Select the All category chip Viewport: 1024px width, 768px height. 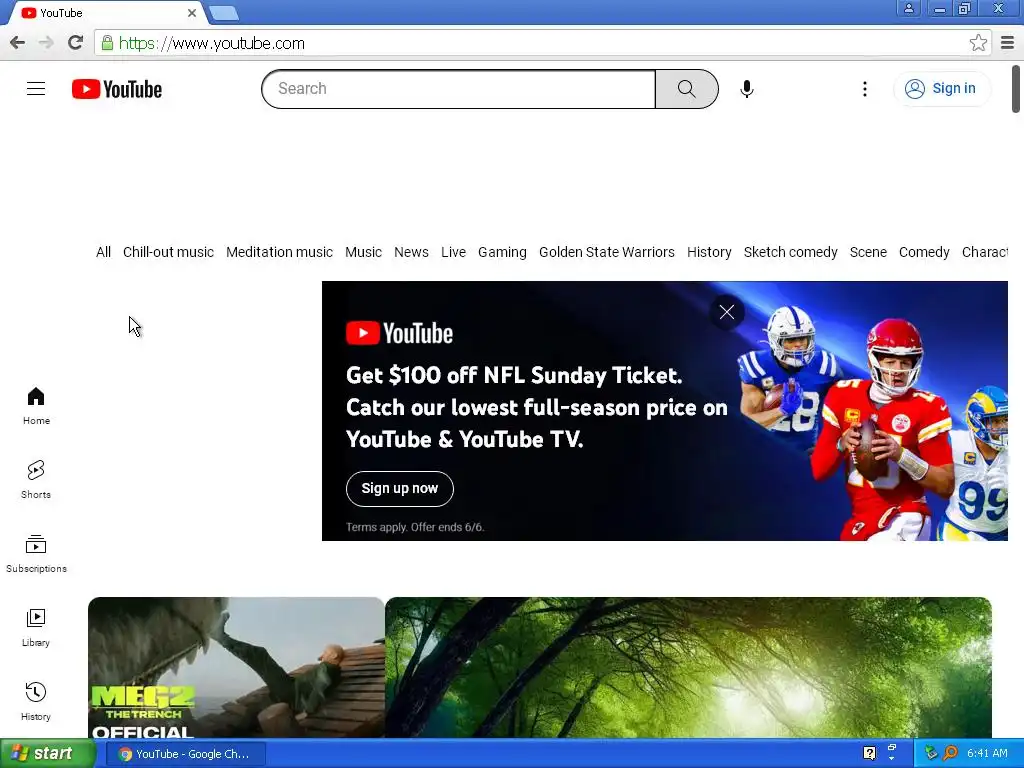point(103,252)
